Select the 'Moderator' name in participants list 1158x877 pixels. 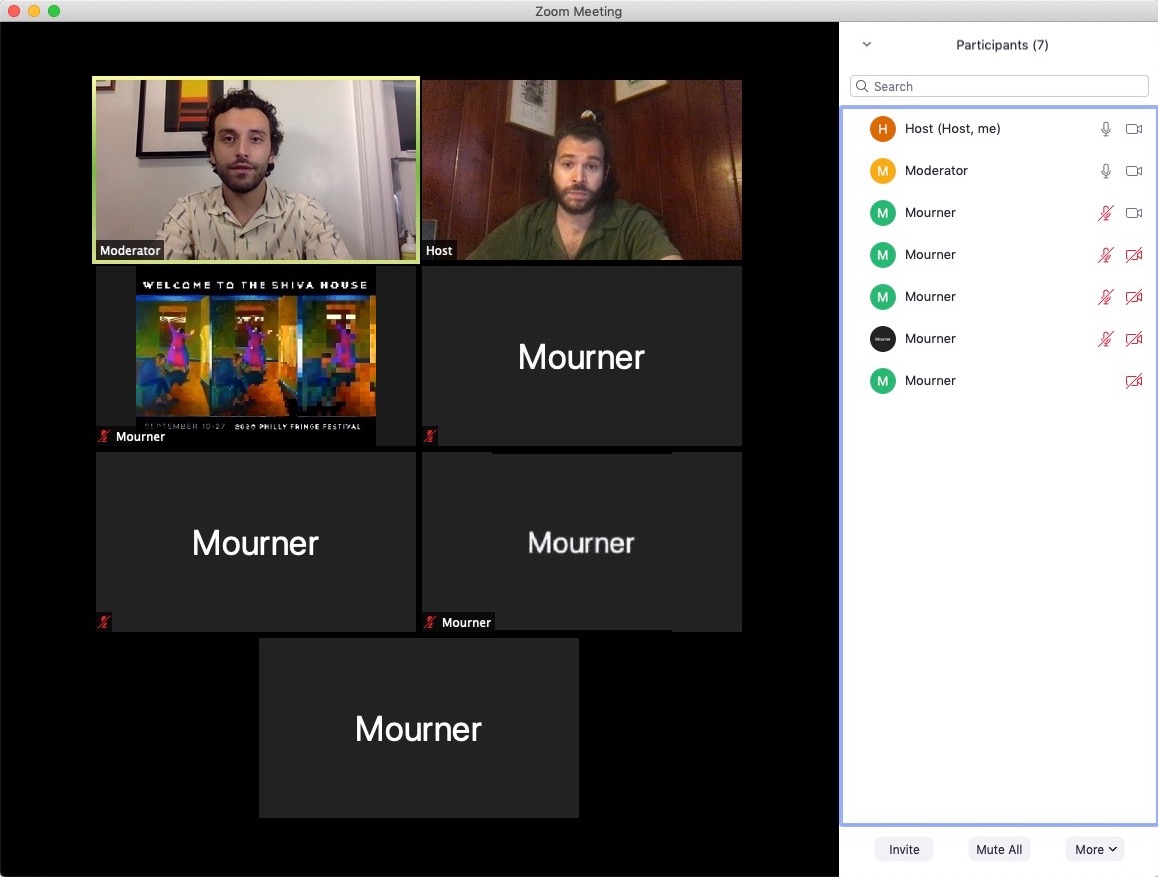tap(936, 171)
